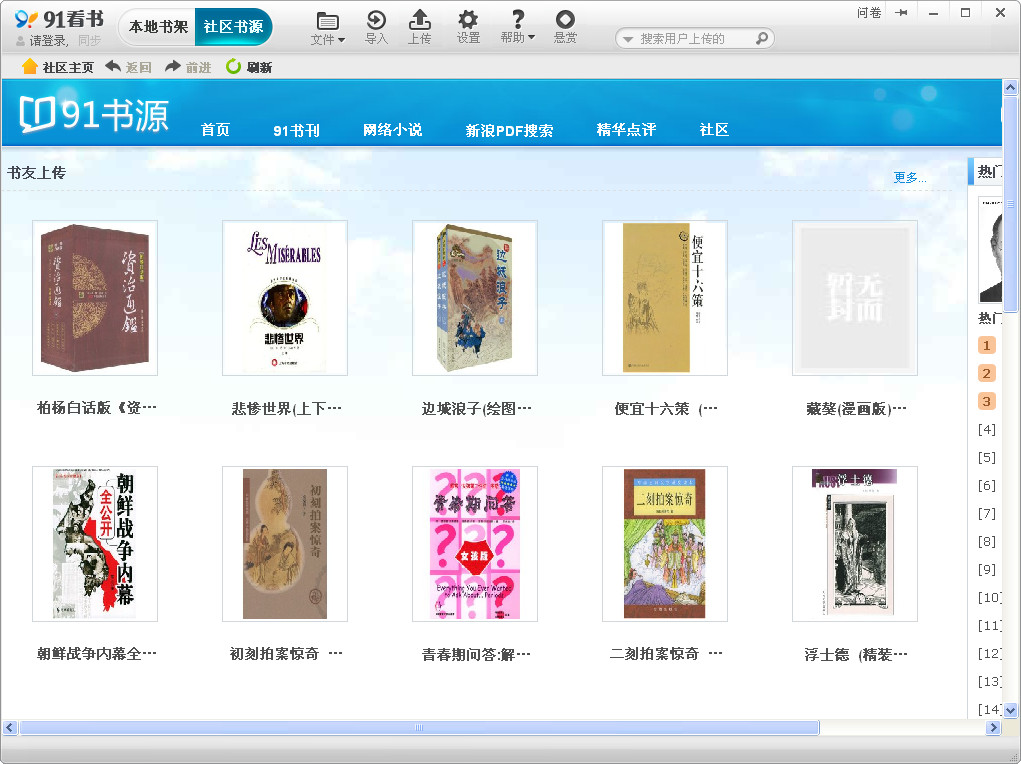Click the horizontal scrollbar left arrow
Screen dimensions: 1021x764
point(9,727)
